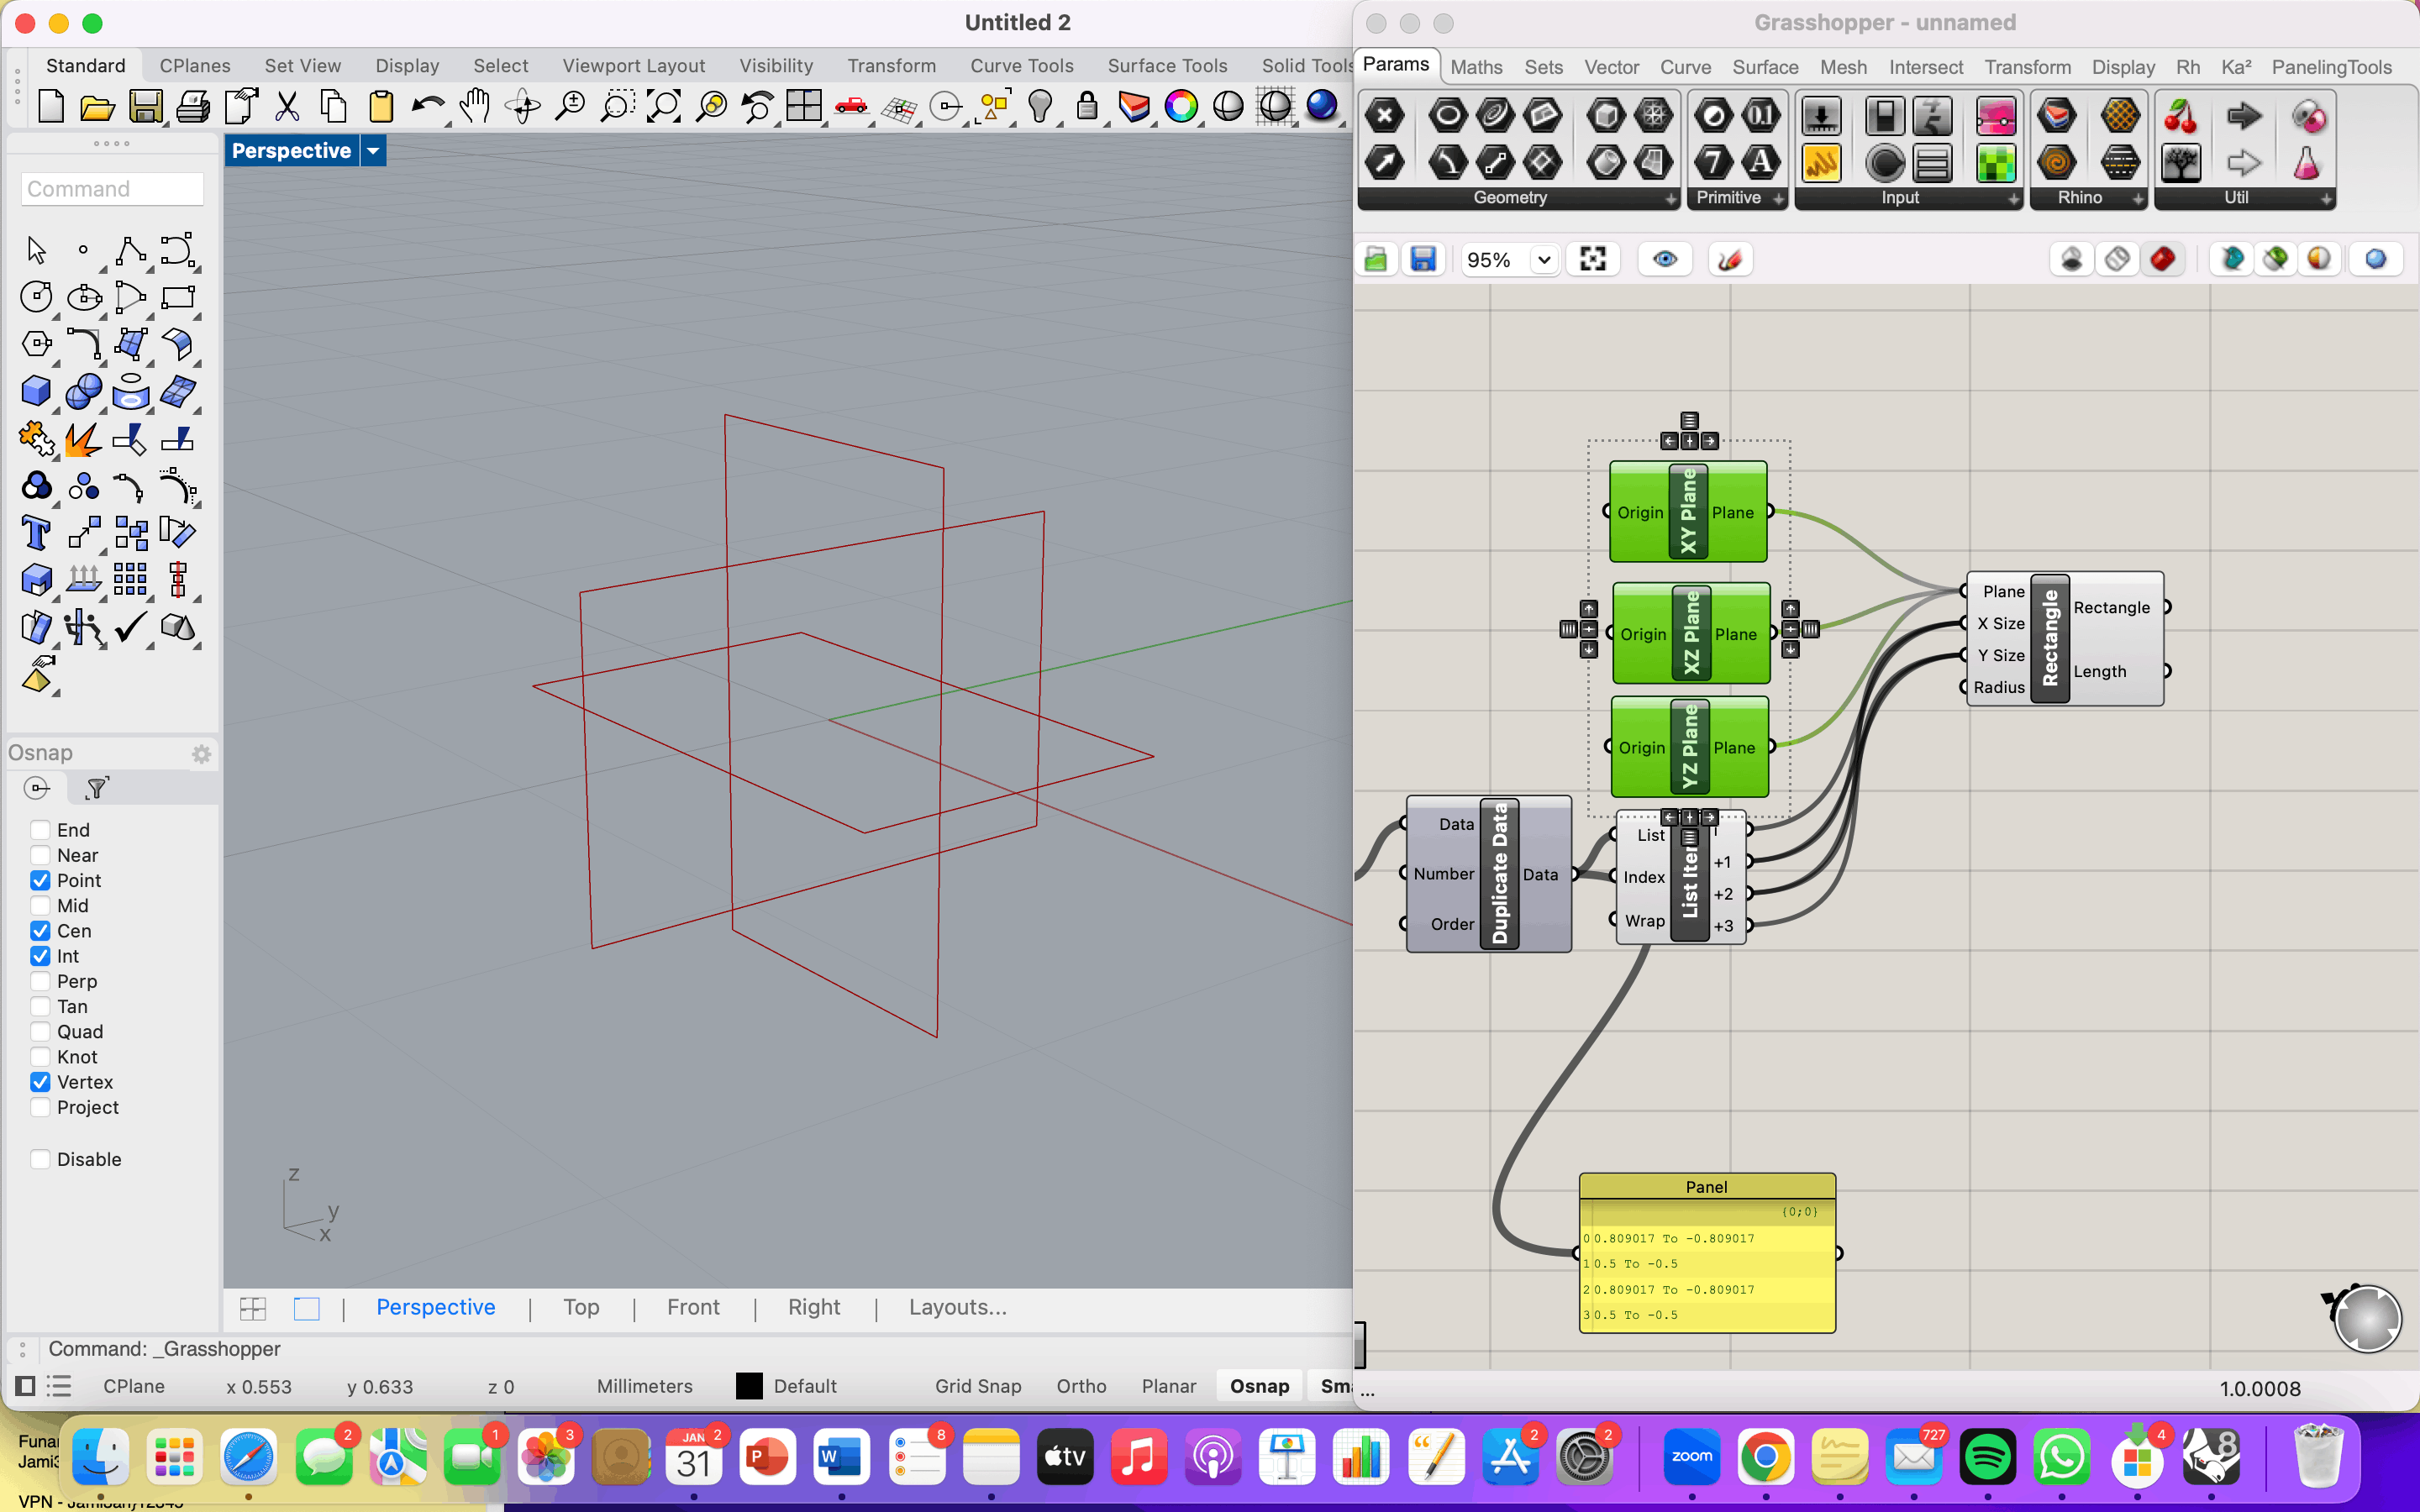
Task: Open the Perspective viewport dropdown arrow
Action: click(373, 151)
